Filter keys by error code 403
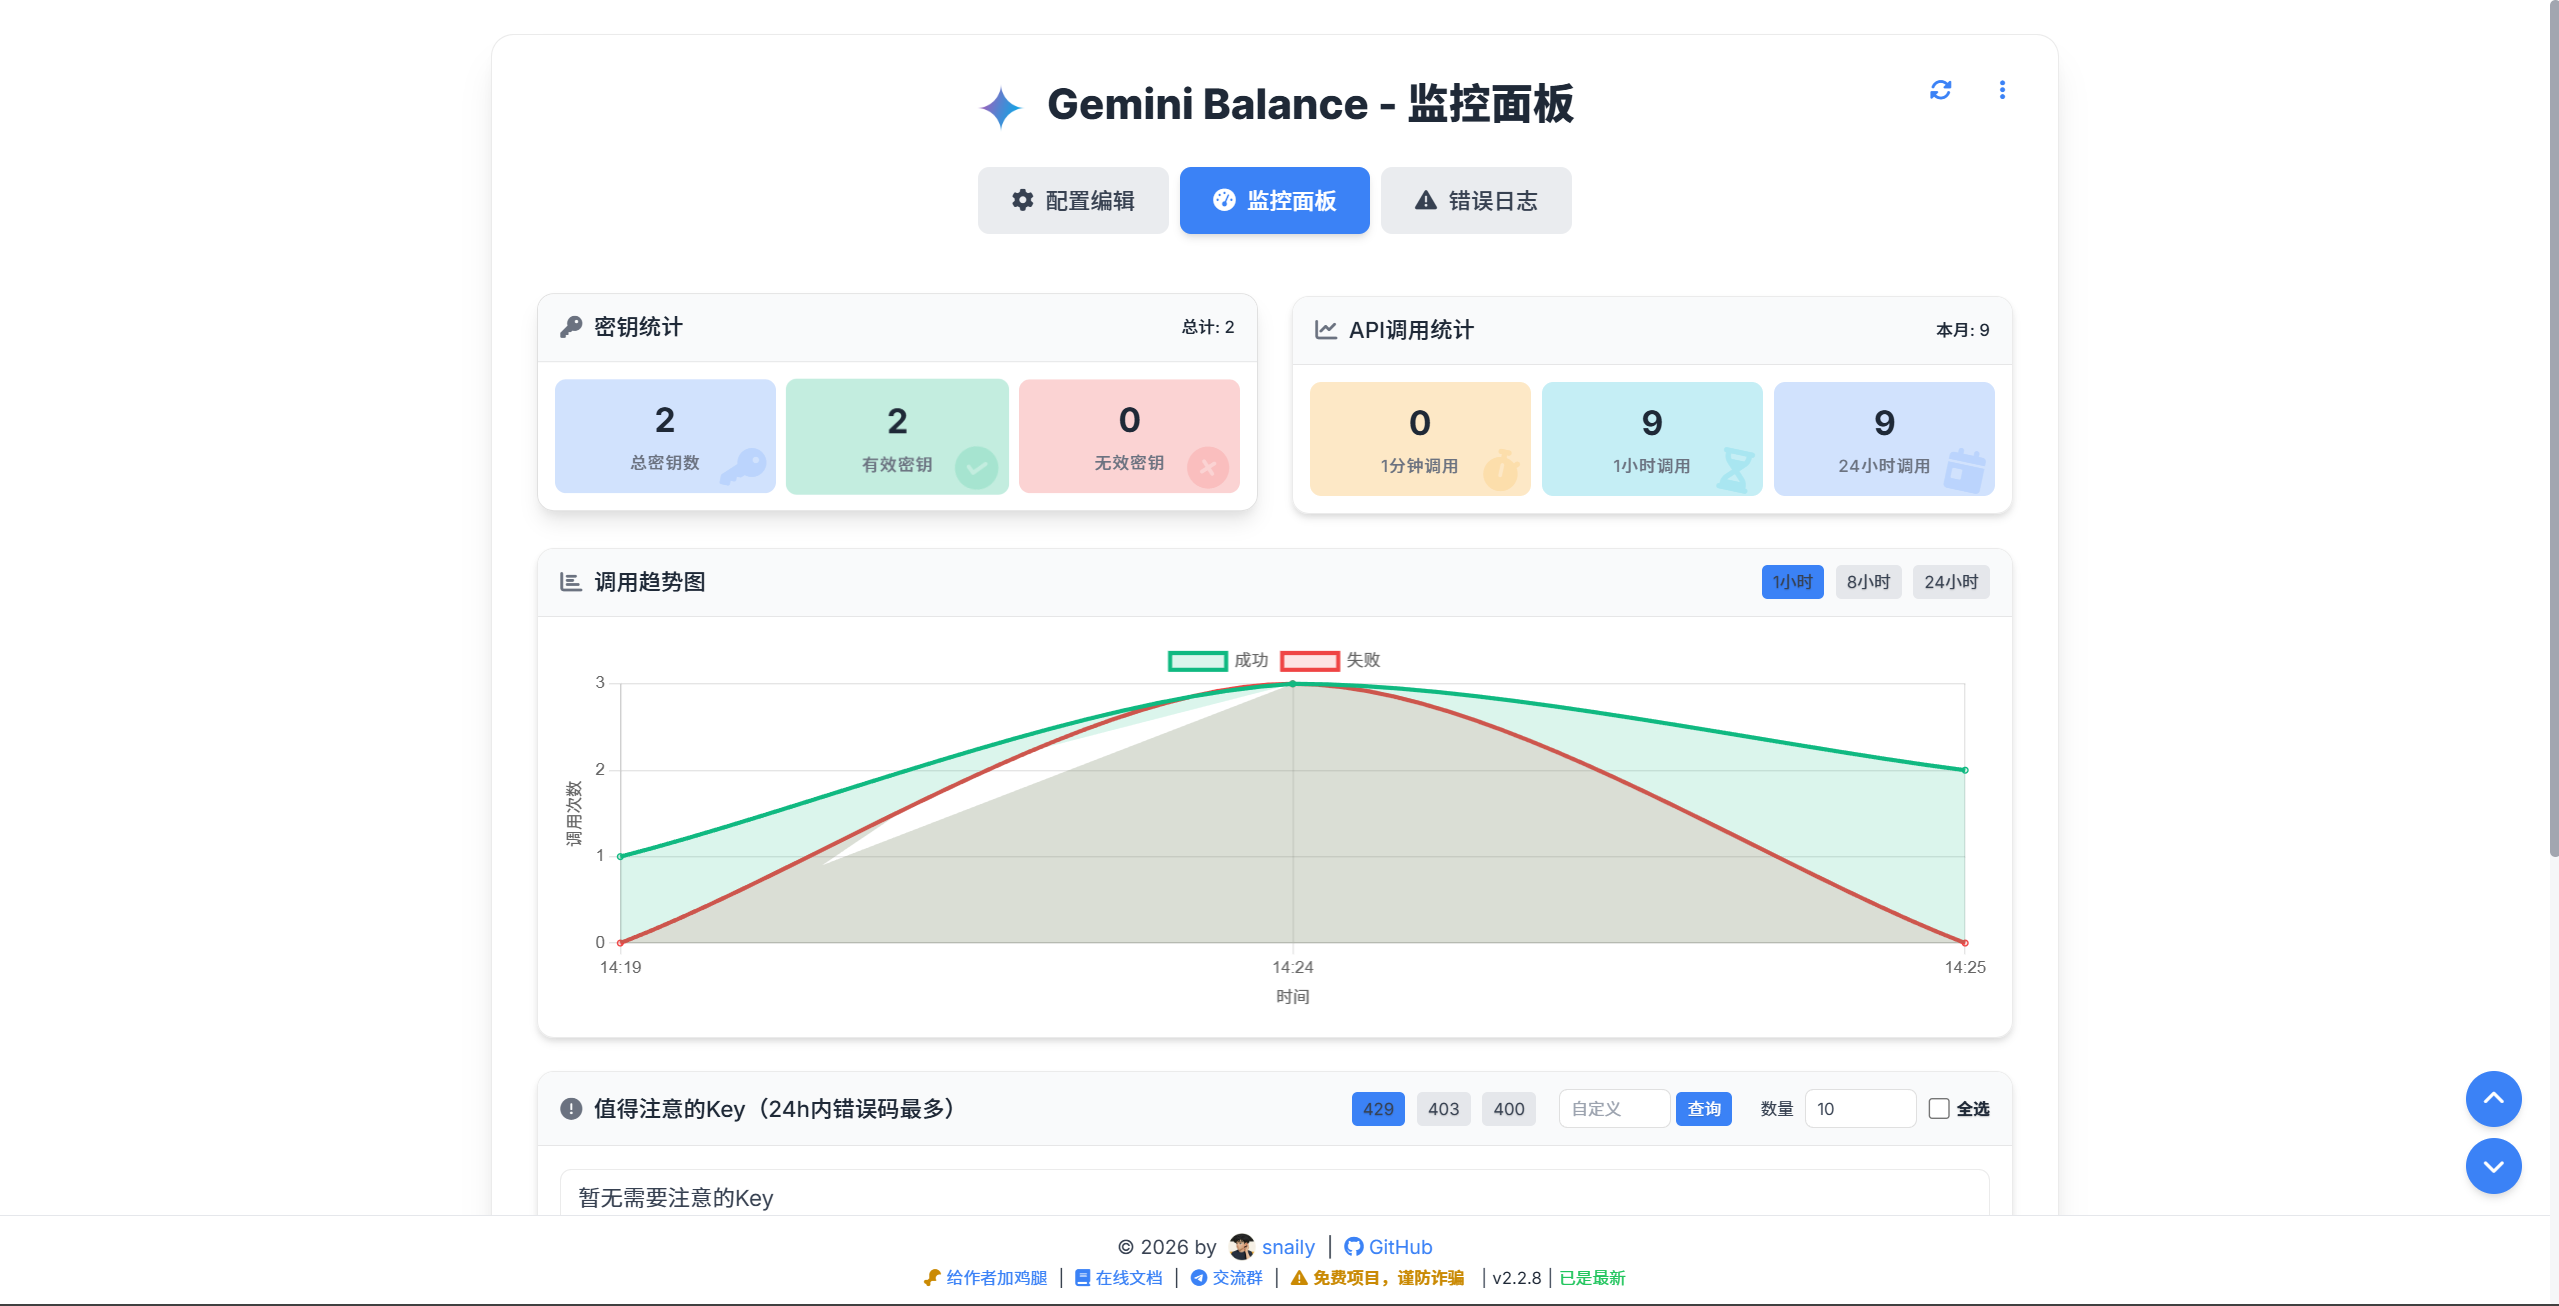Image resolution: width=2559 pixels, height=1306 pixels. [1443, 1109]
